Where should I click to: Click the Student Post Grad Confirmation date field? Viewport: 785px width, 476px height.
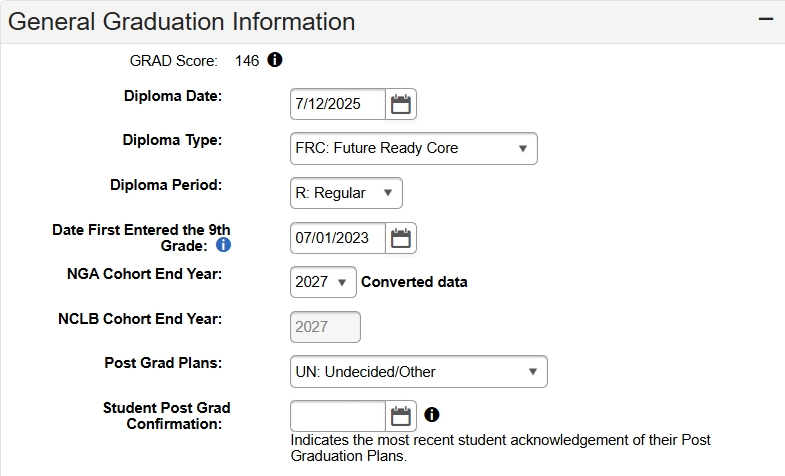point(338,416)
